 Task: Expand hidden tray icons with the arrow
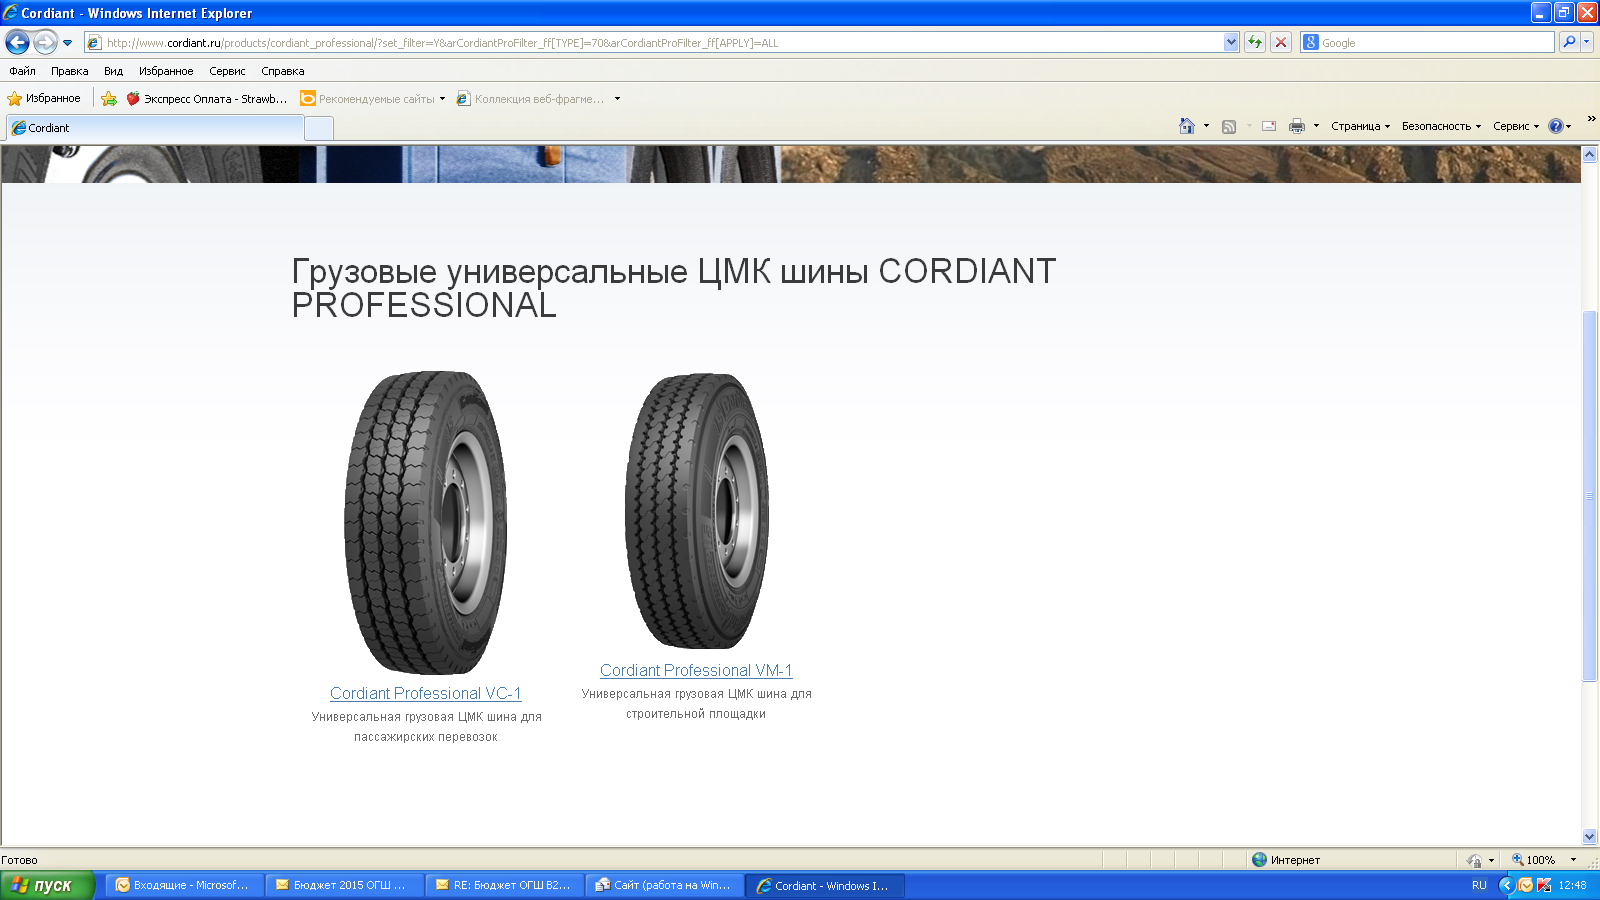(1506, 885)
